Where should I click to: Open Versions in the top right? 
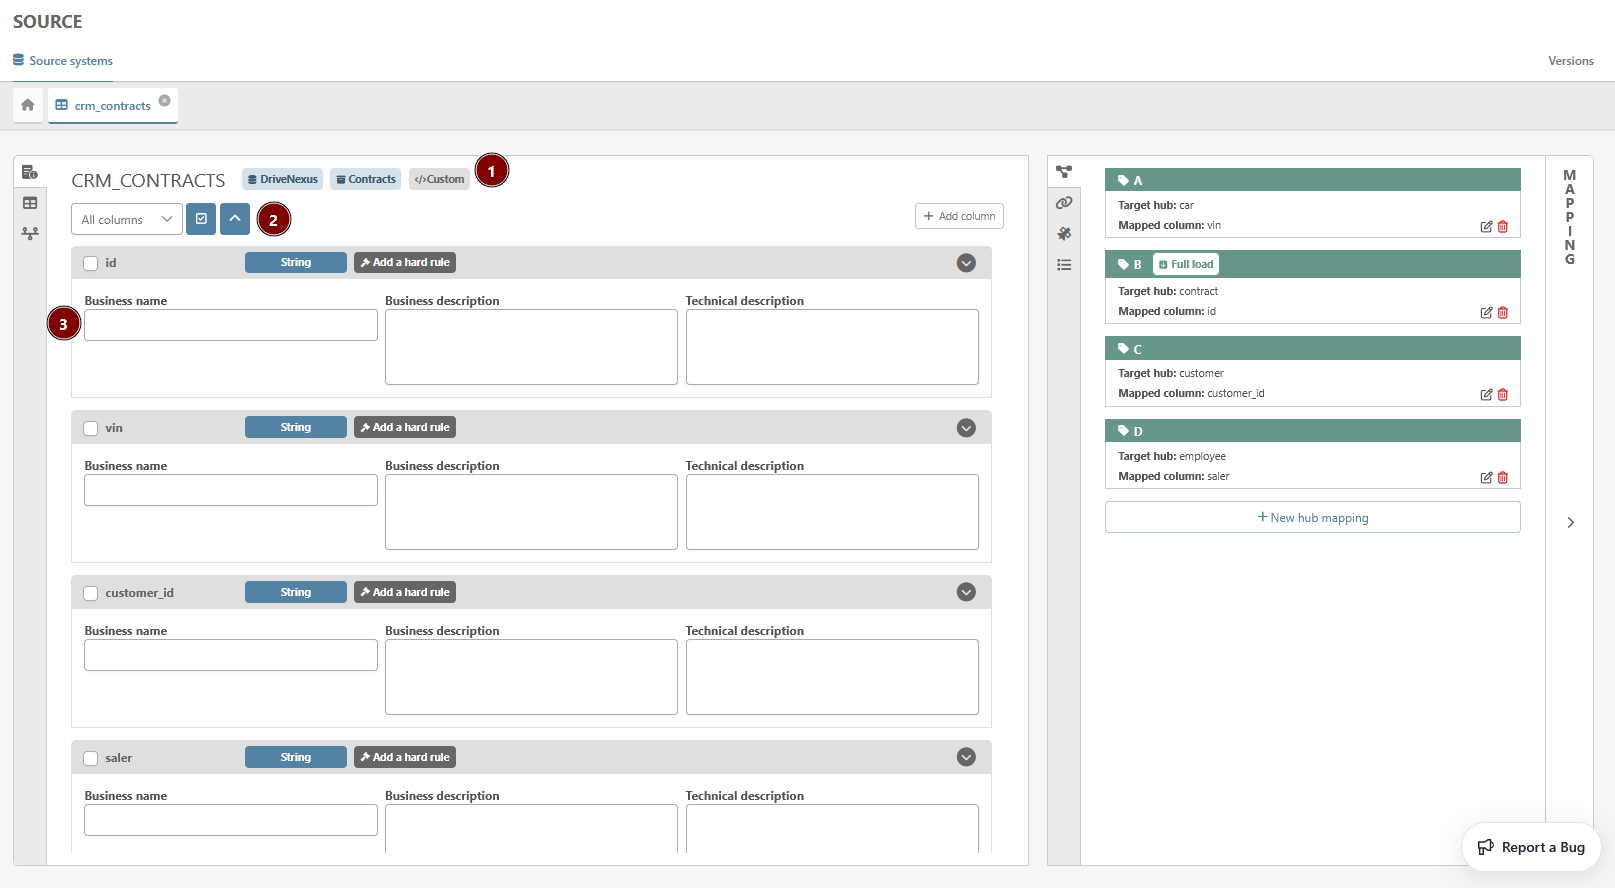click(x=1570, y=61)
